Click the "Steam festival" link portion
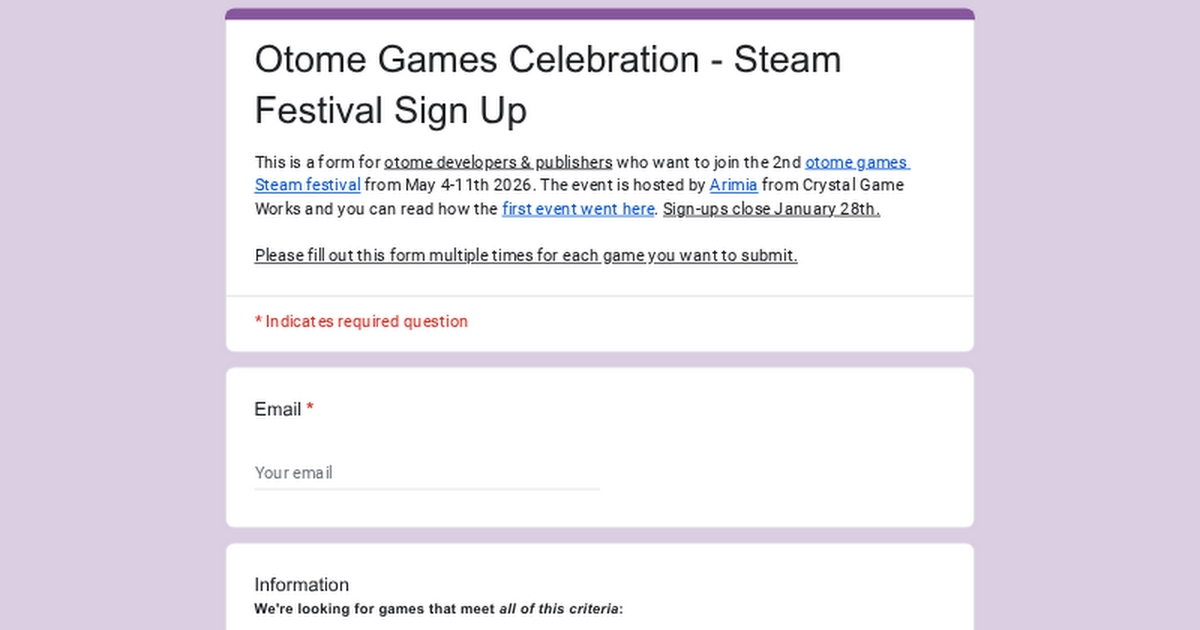 click(x=307, y=185)
